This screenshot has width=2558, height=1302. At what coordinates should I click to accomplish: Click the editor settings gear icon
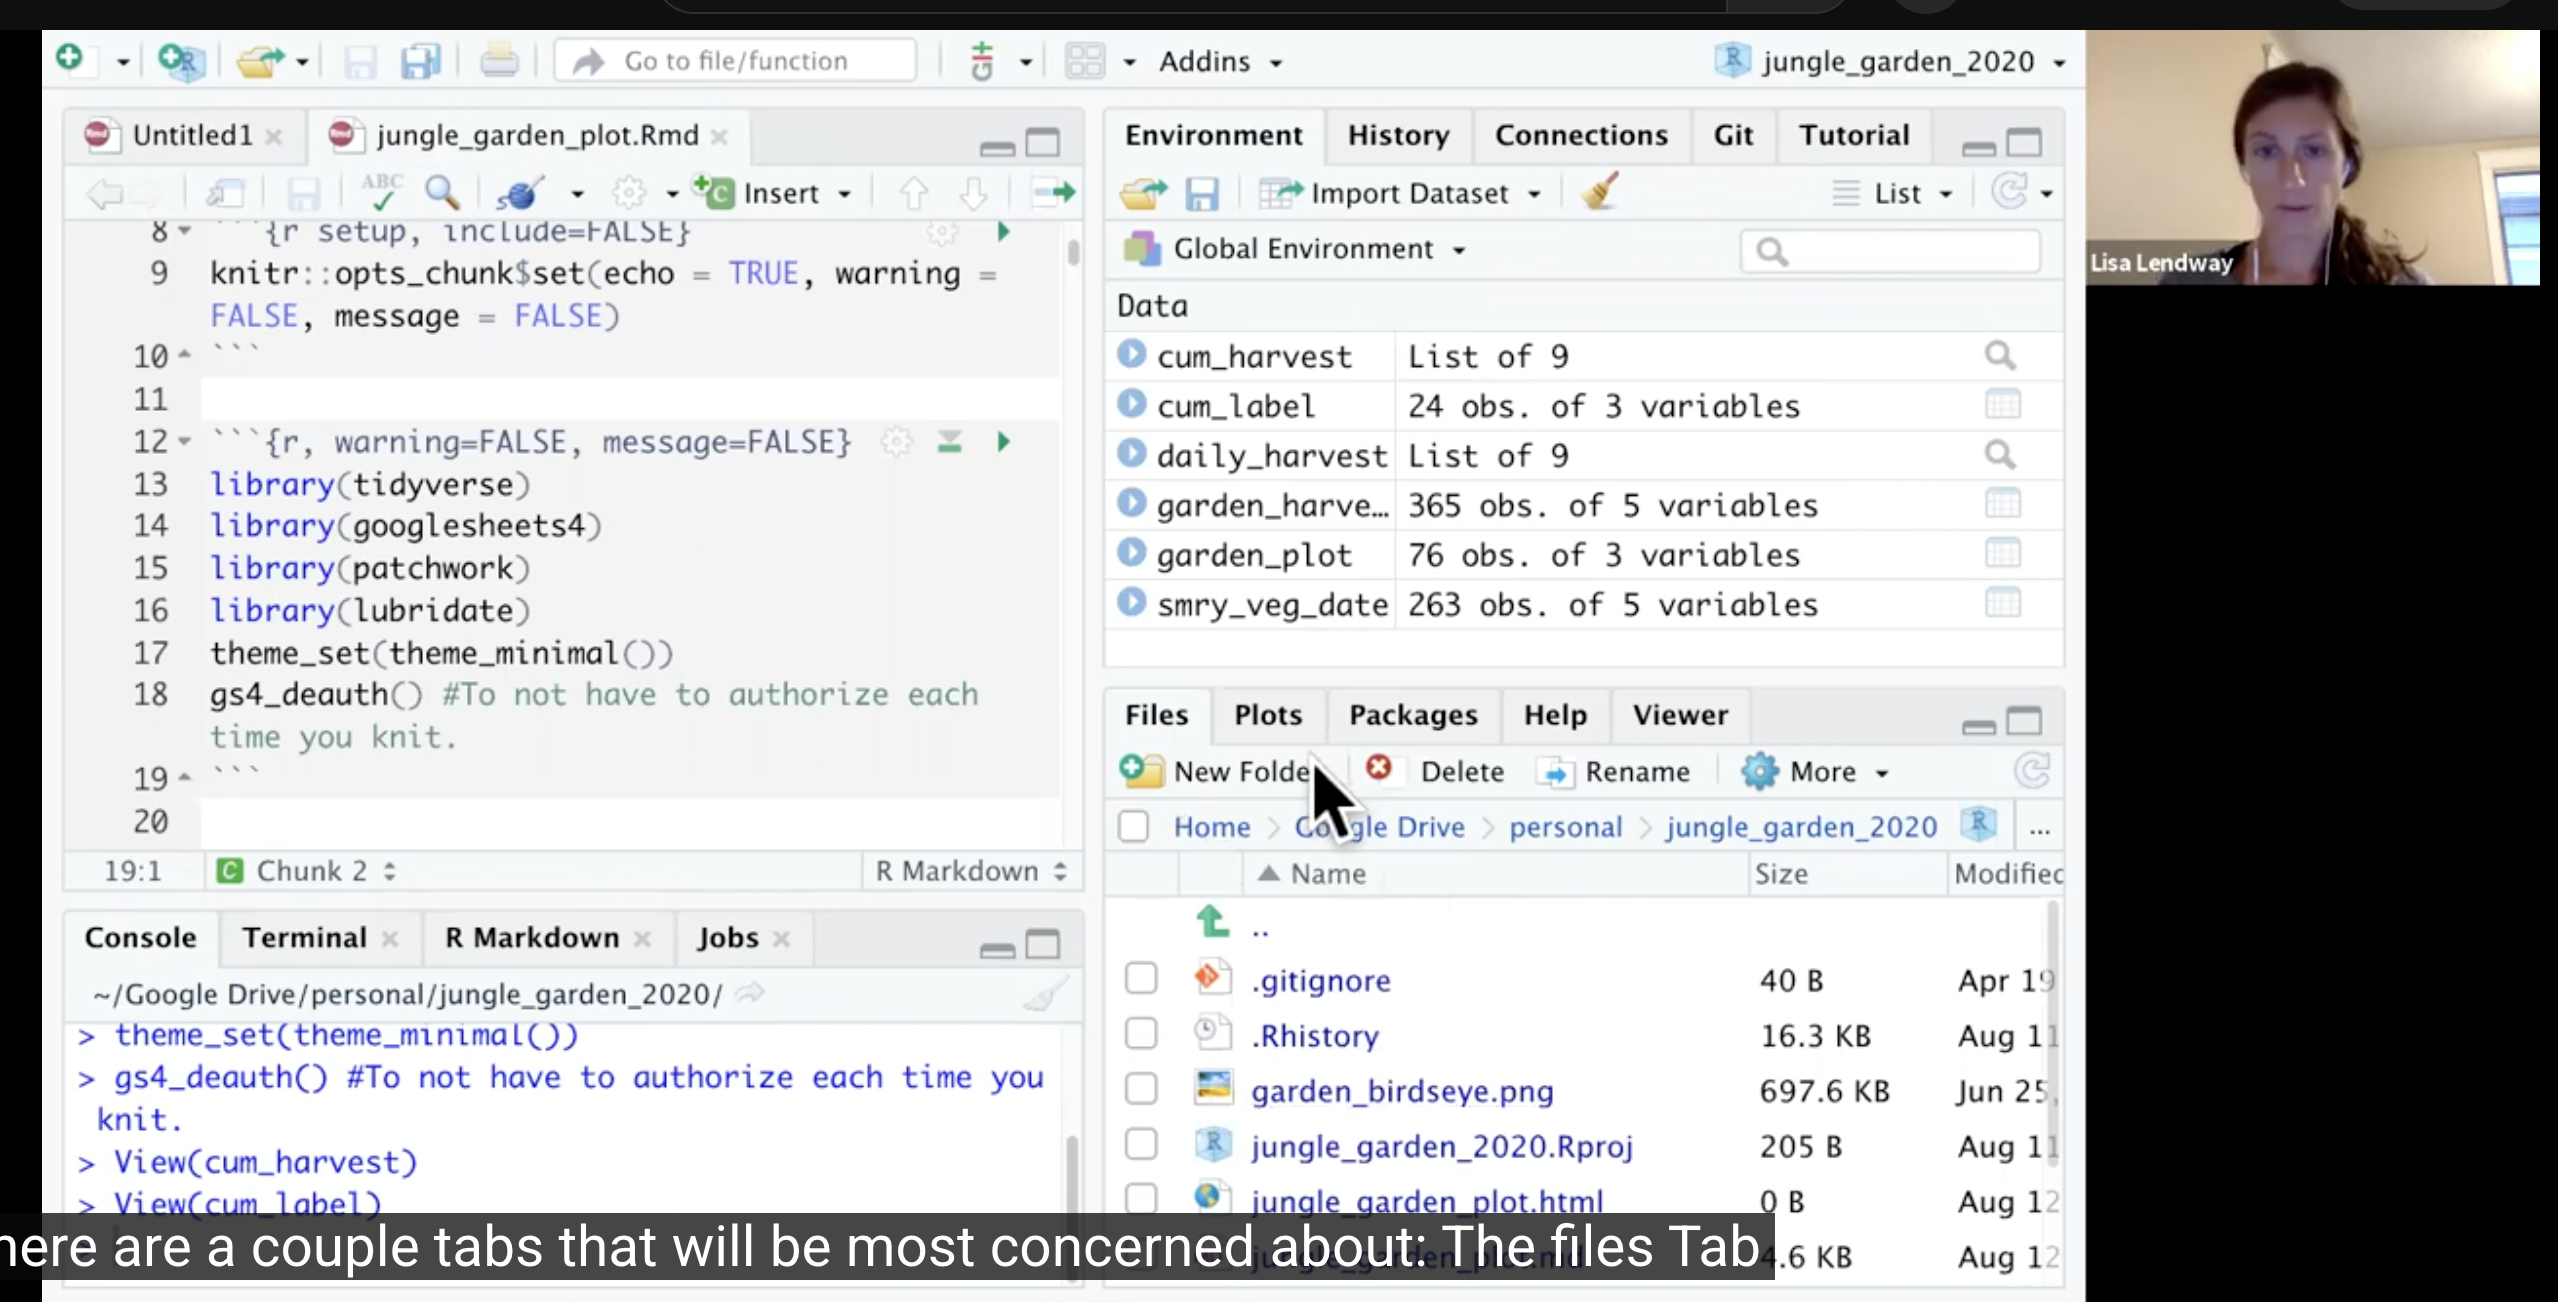[x=629, y=192]
